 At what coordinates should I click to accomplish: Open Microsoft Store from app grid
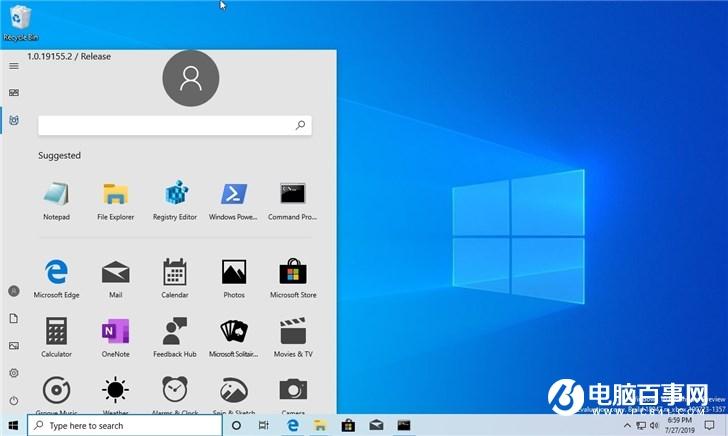point(292,279)
